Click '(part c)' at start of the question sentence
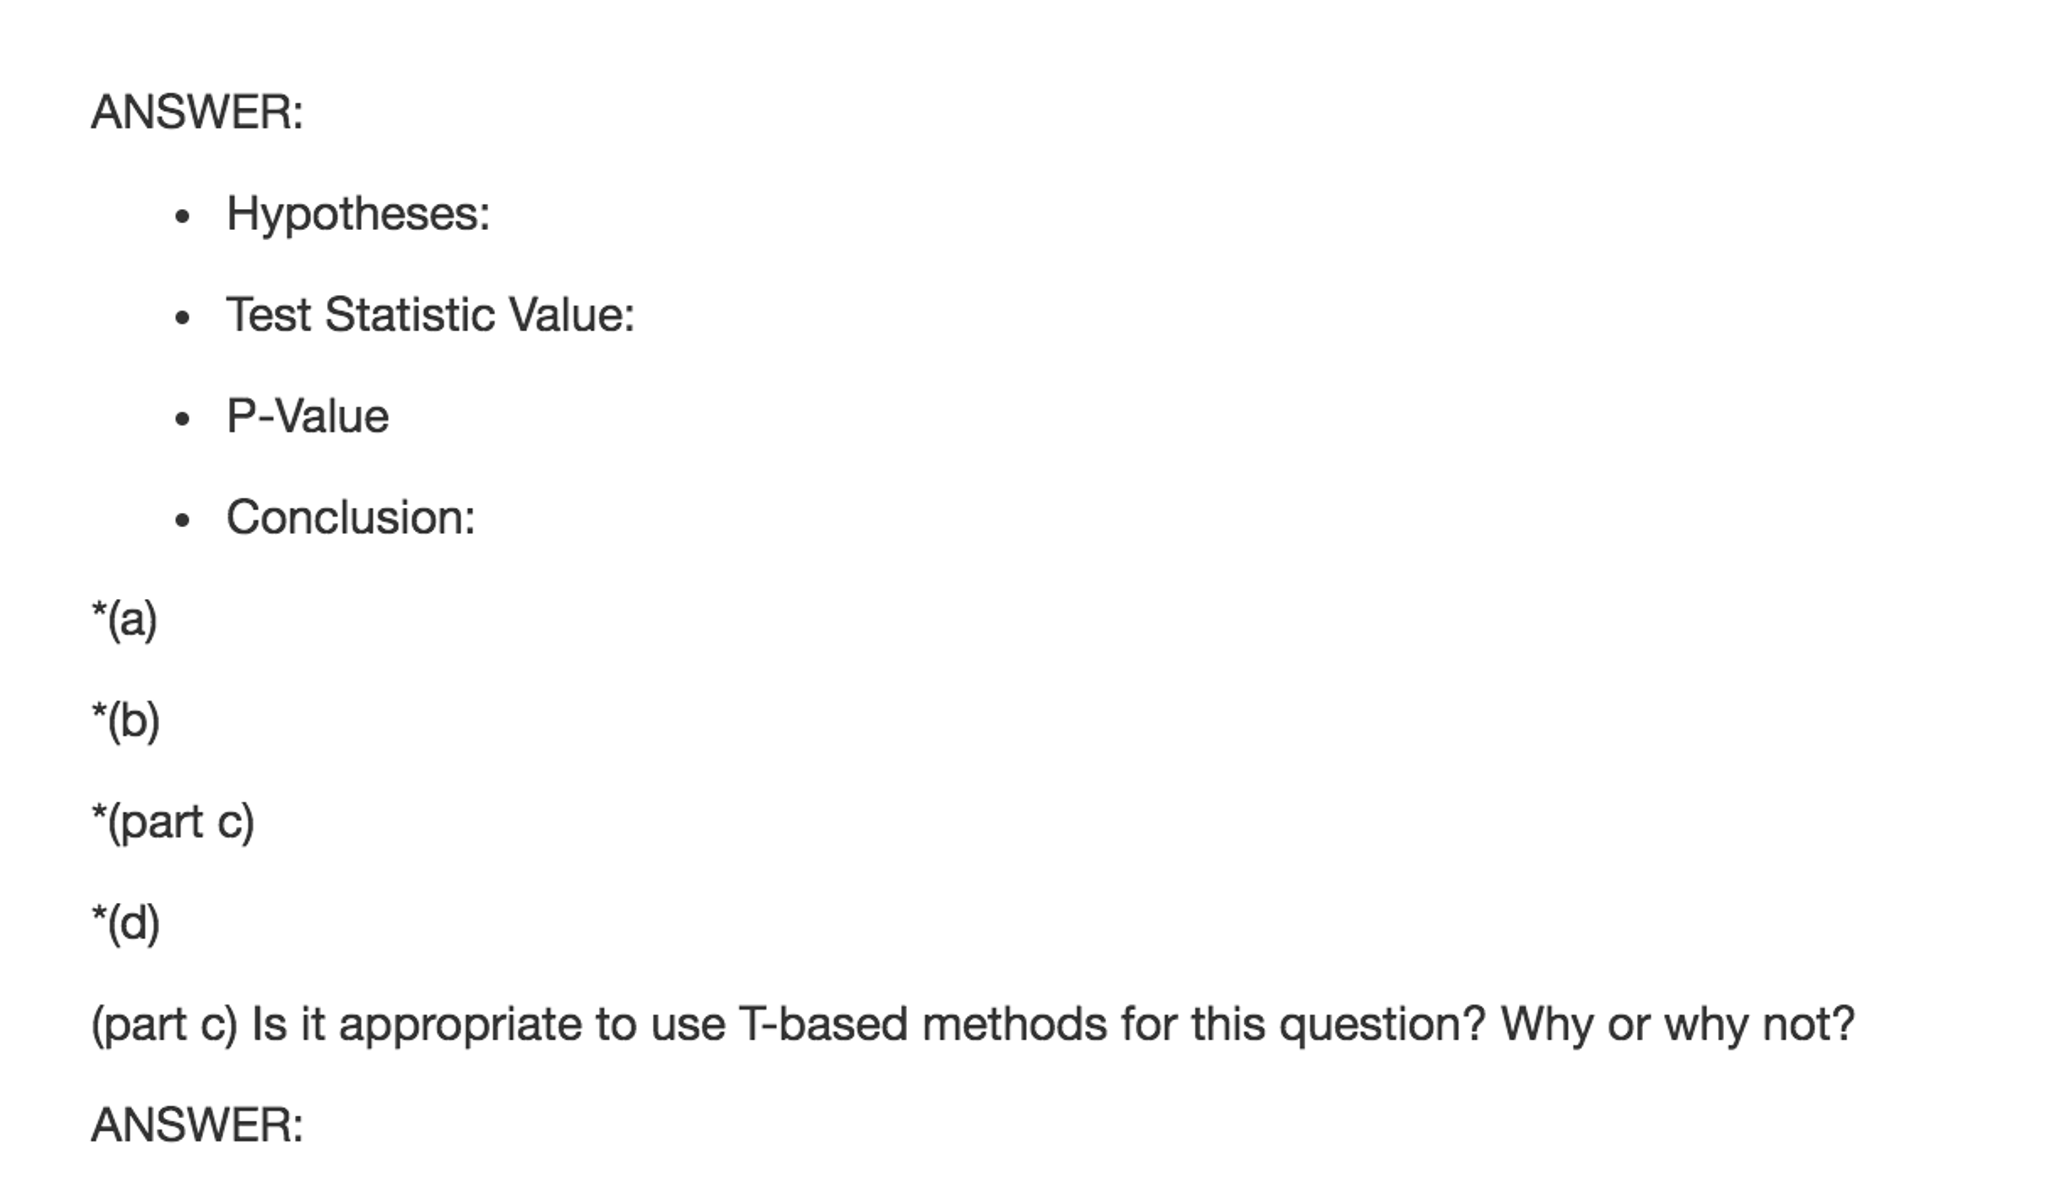The height and width of the screenshot is (1192, 2046). point(164,1025)
